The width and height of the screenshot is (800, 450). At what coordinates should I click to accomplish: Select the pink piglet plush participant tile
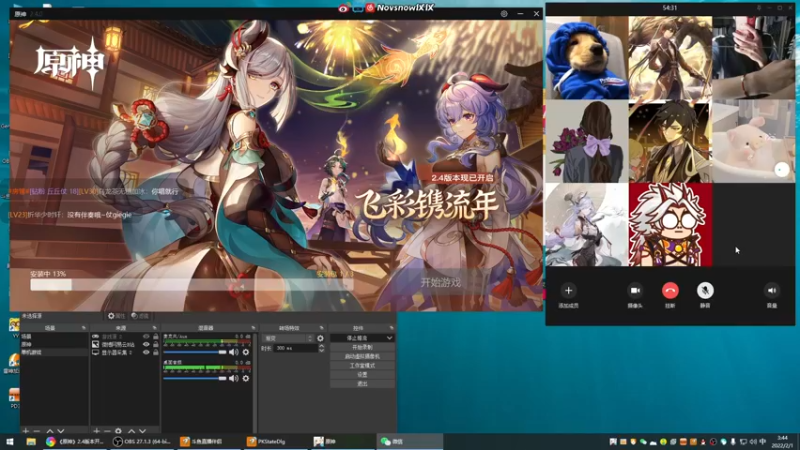coord(754,141)
